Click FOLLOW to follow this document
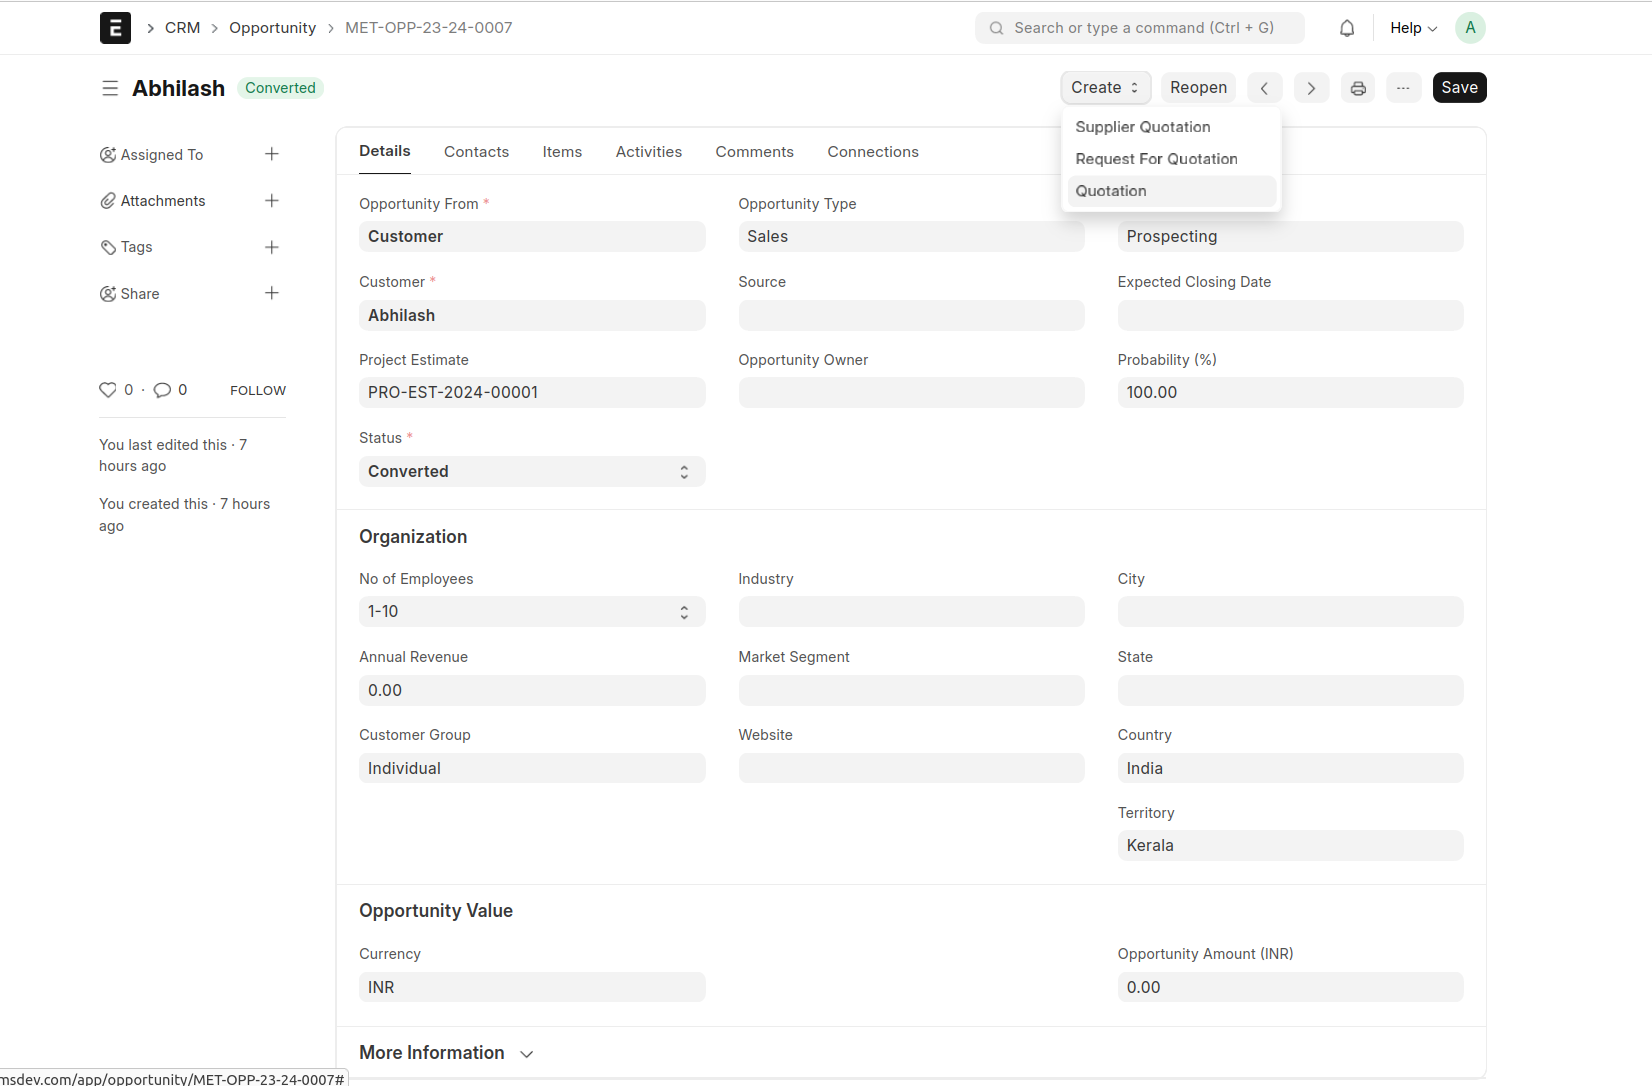Viewport: 1652px width, 1086px height. pyautogui.click(x=258, y=391)
